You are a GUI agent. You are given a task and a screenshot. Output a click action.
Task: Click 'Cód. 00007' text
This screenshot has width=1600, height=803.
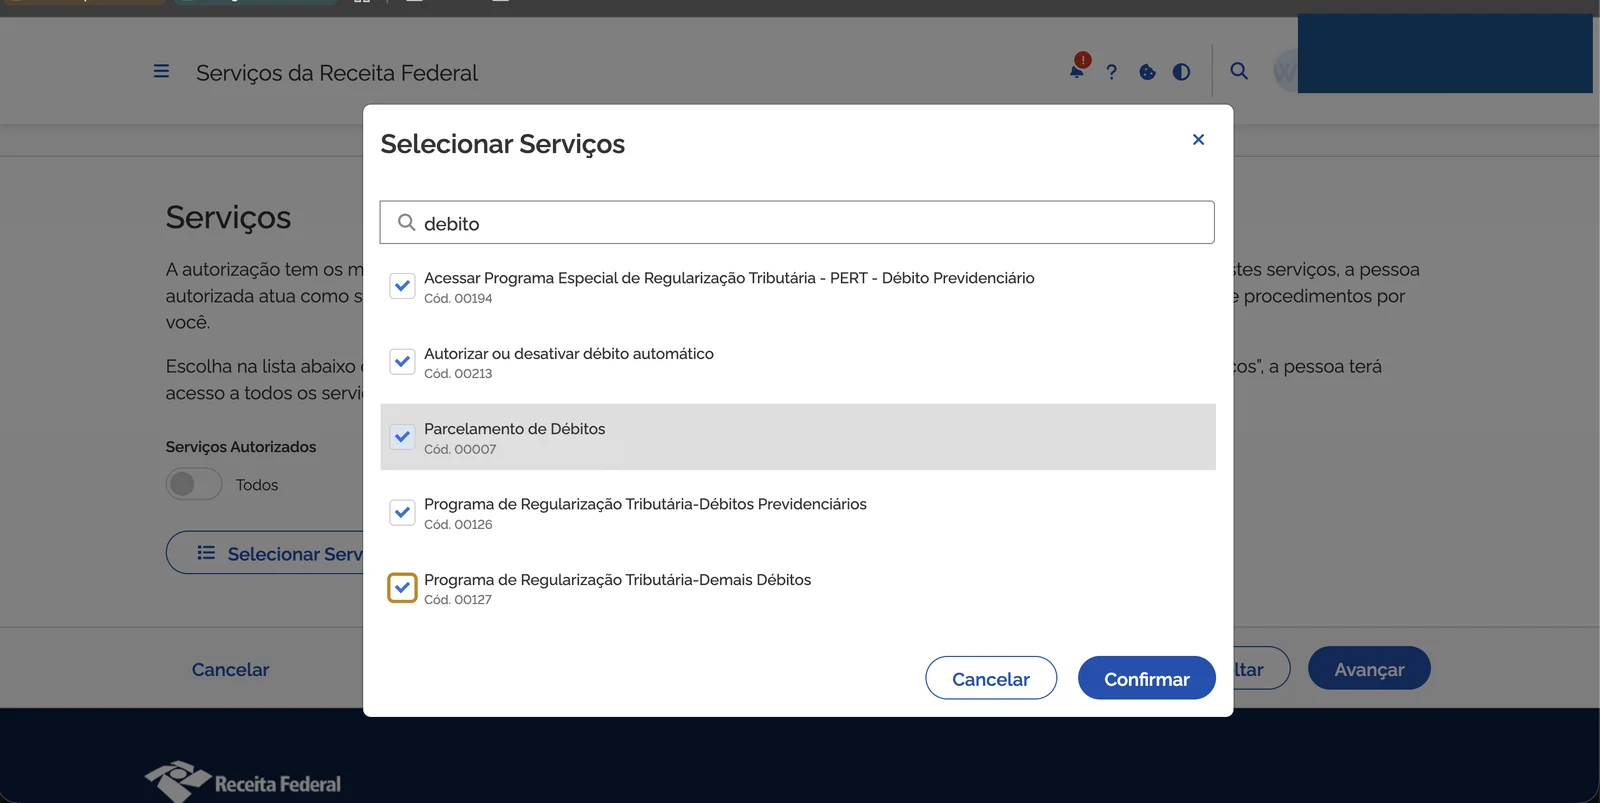[x=460, y=450]
